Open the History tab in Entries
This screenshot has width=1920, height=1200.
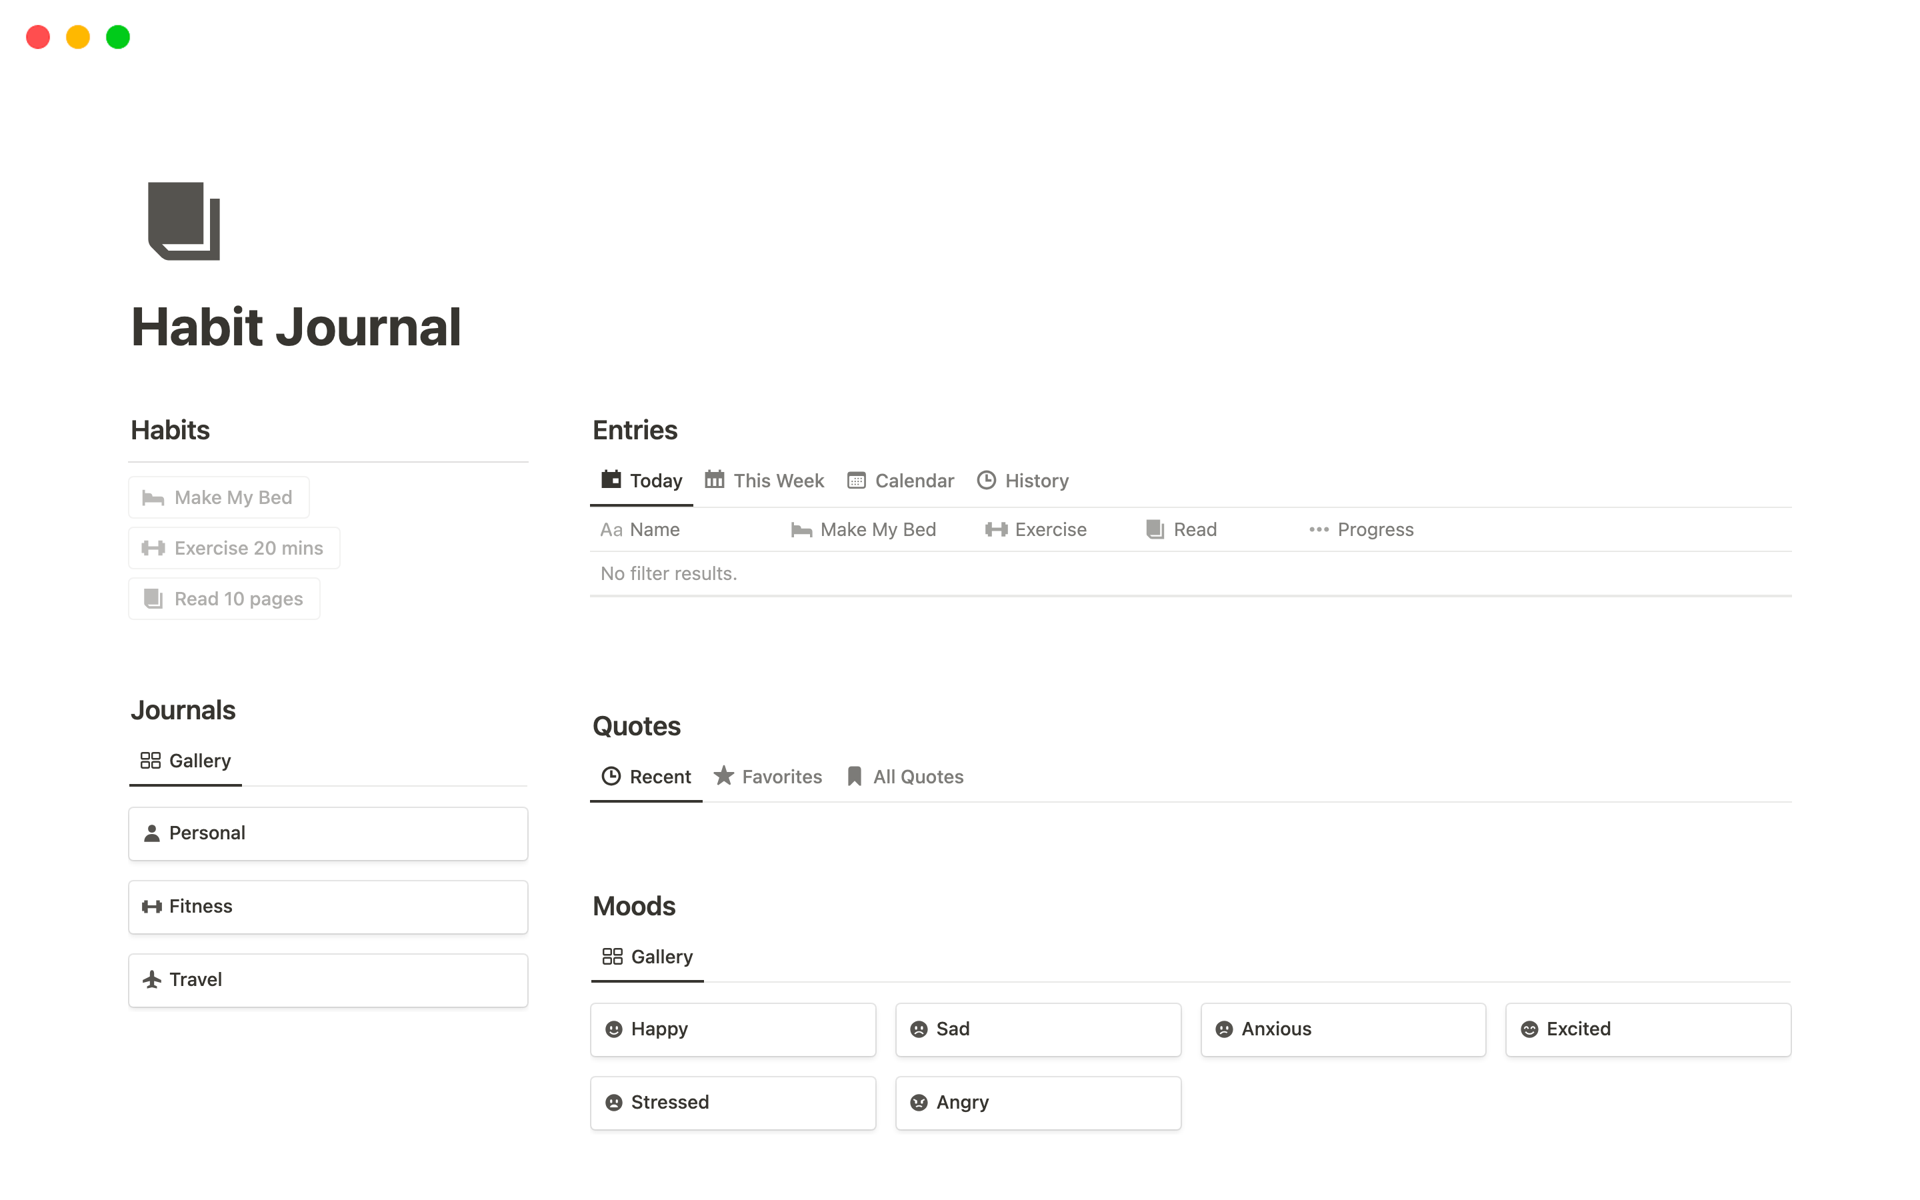pos(1023,481)
